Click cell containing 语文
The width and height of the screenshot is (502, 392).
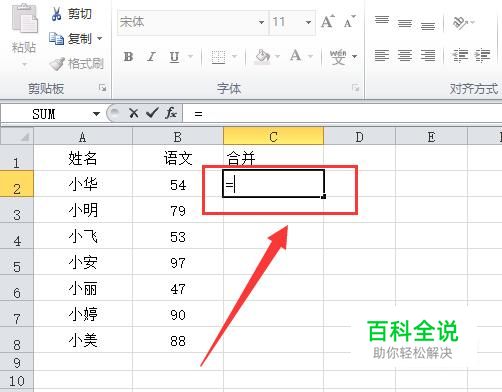pos(178,158)
